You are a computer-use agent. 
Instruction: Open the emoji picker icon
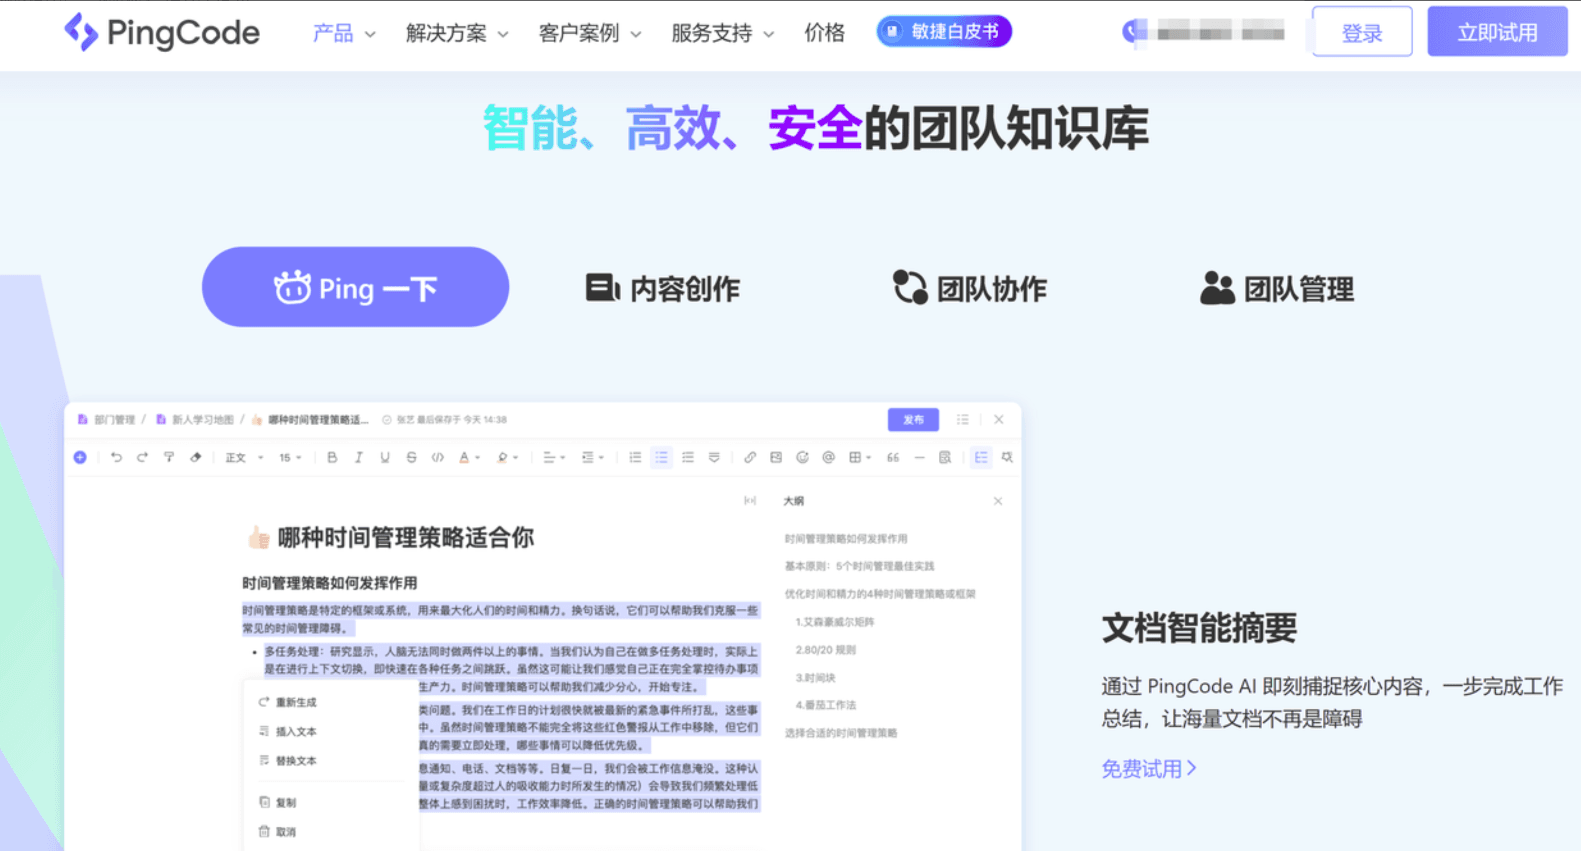802,458
